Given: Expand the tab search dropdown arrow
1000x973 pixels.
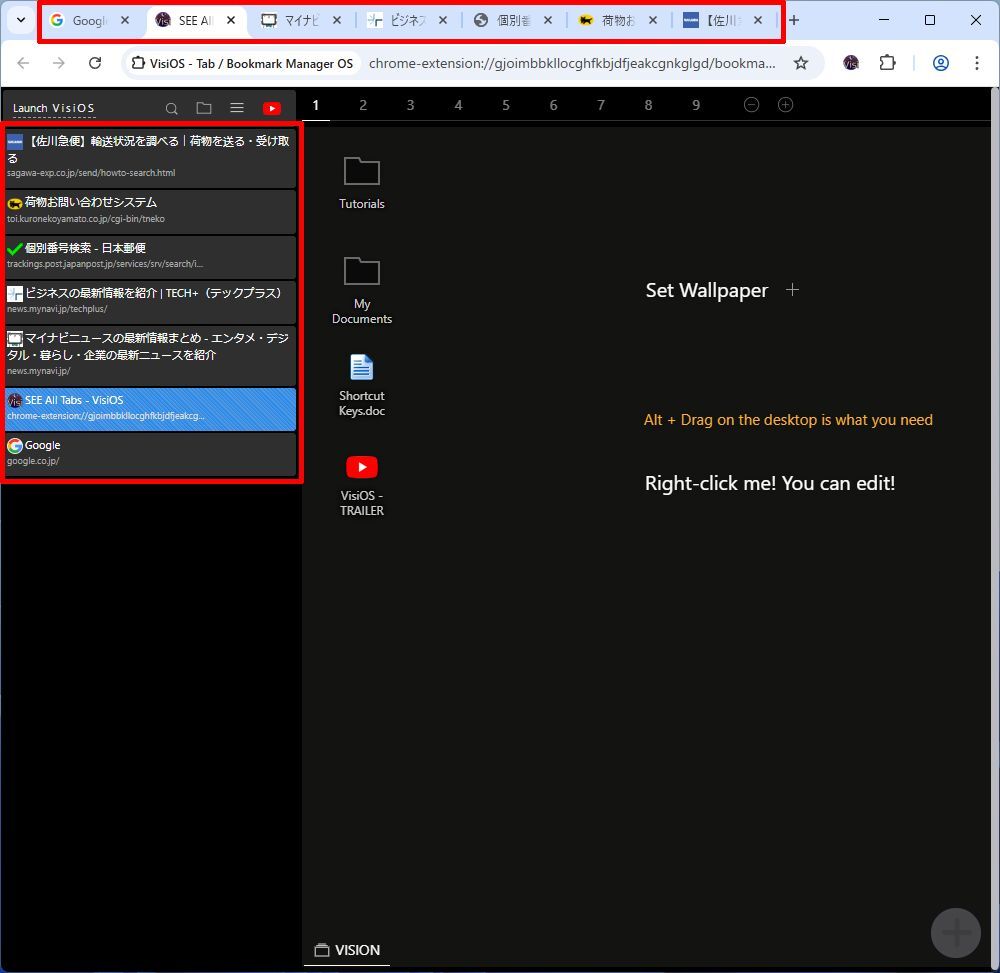Looking at the screenshot, I should (x=21, y=20).
